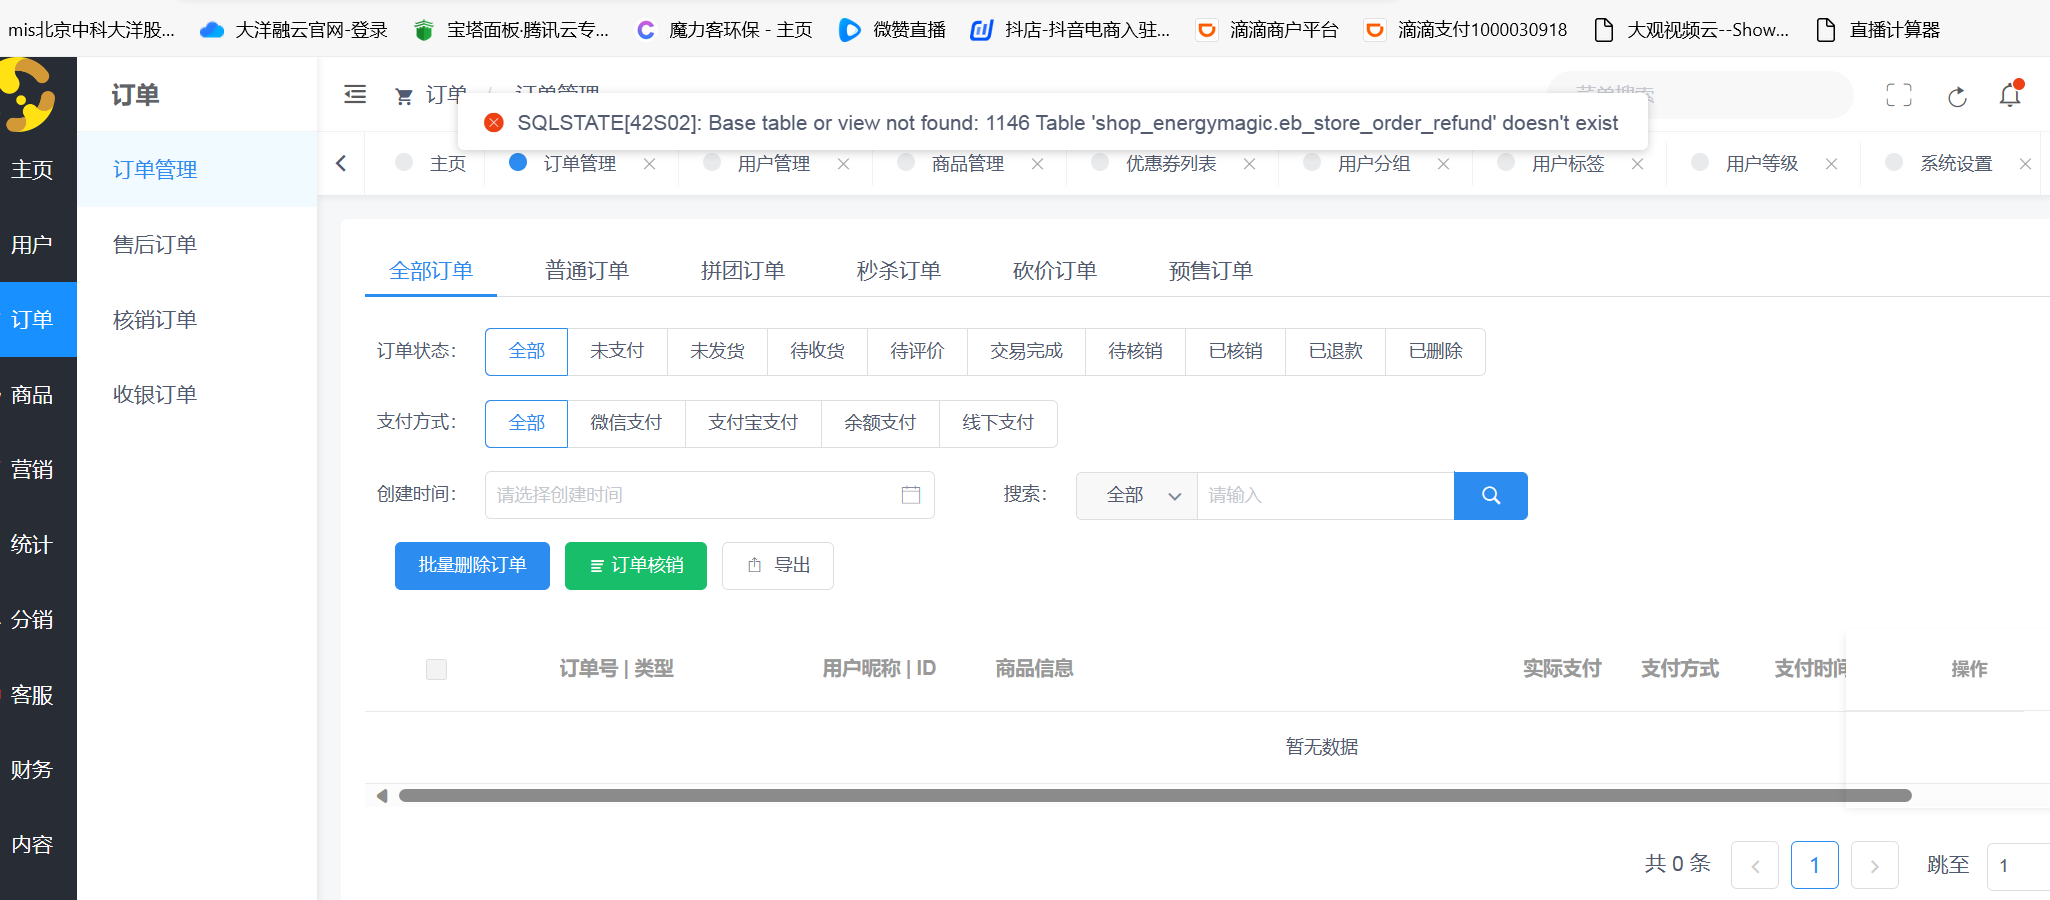The image size is (2050, 900).
Task: Open 核销订单 in side menu
Action: click(x=198, y=320)
